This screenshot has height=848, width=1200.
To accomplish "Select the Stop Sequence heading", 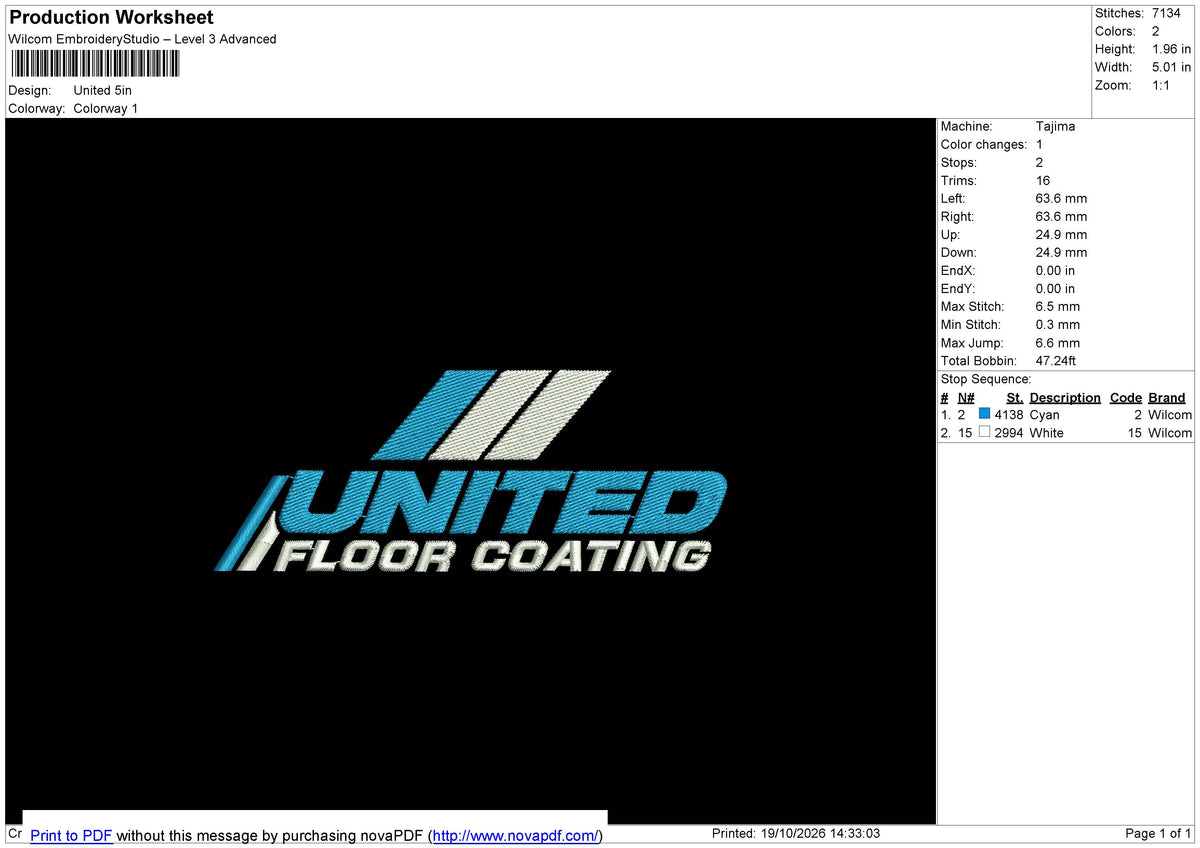I will pos(986,379).
